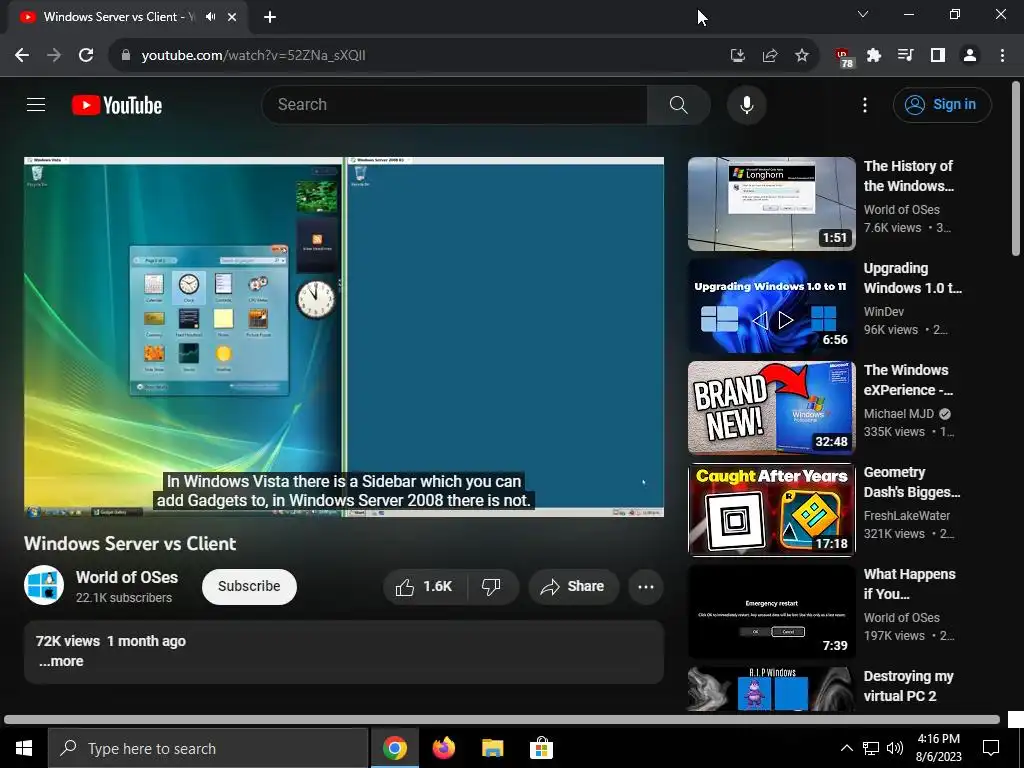Open World of OSes channel avatar
This screenshot has width=1024, height=768.
(44, 585)
